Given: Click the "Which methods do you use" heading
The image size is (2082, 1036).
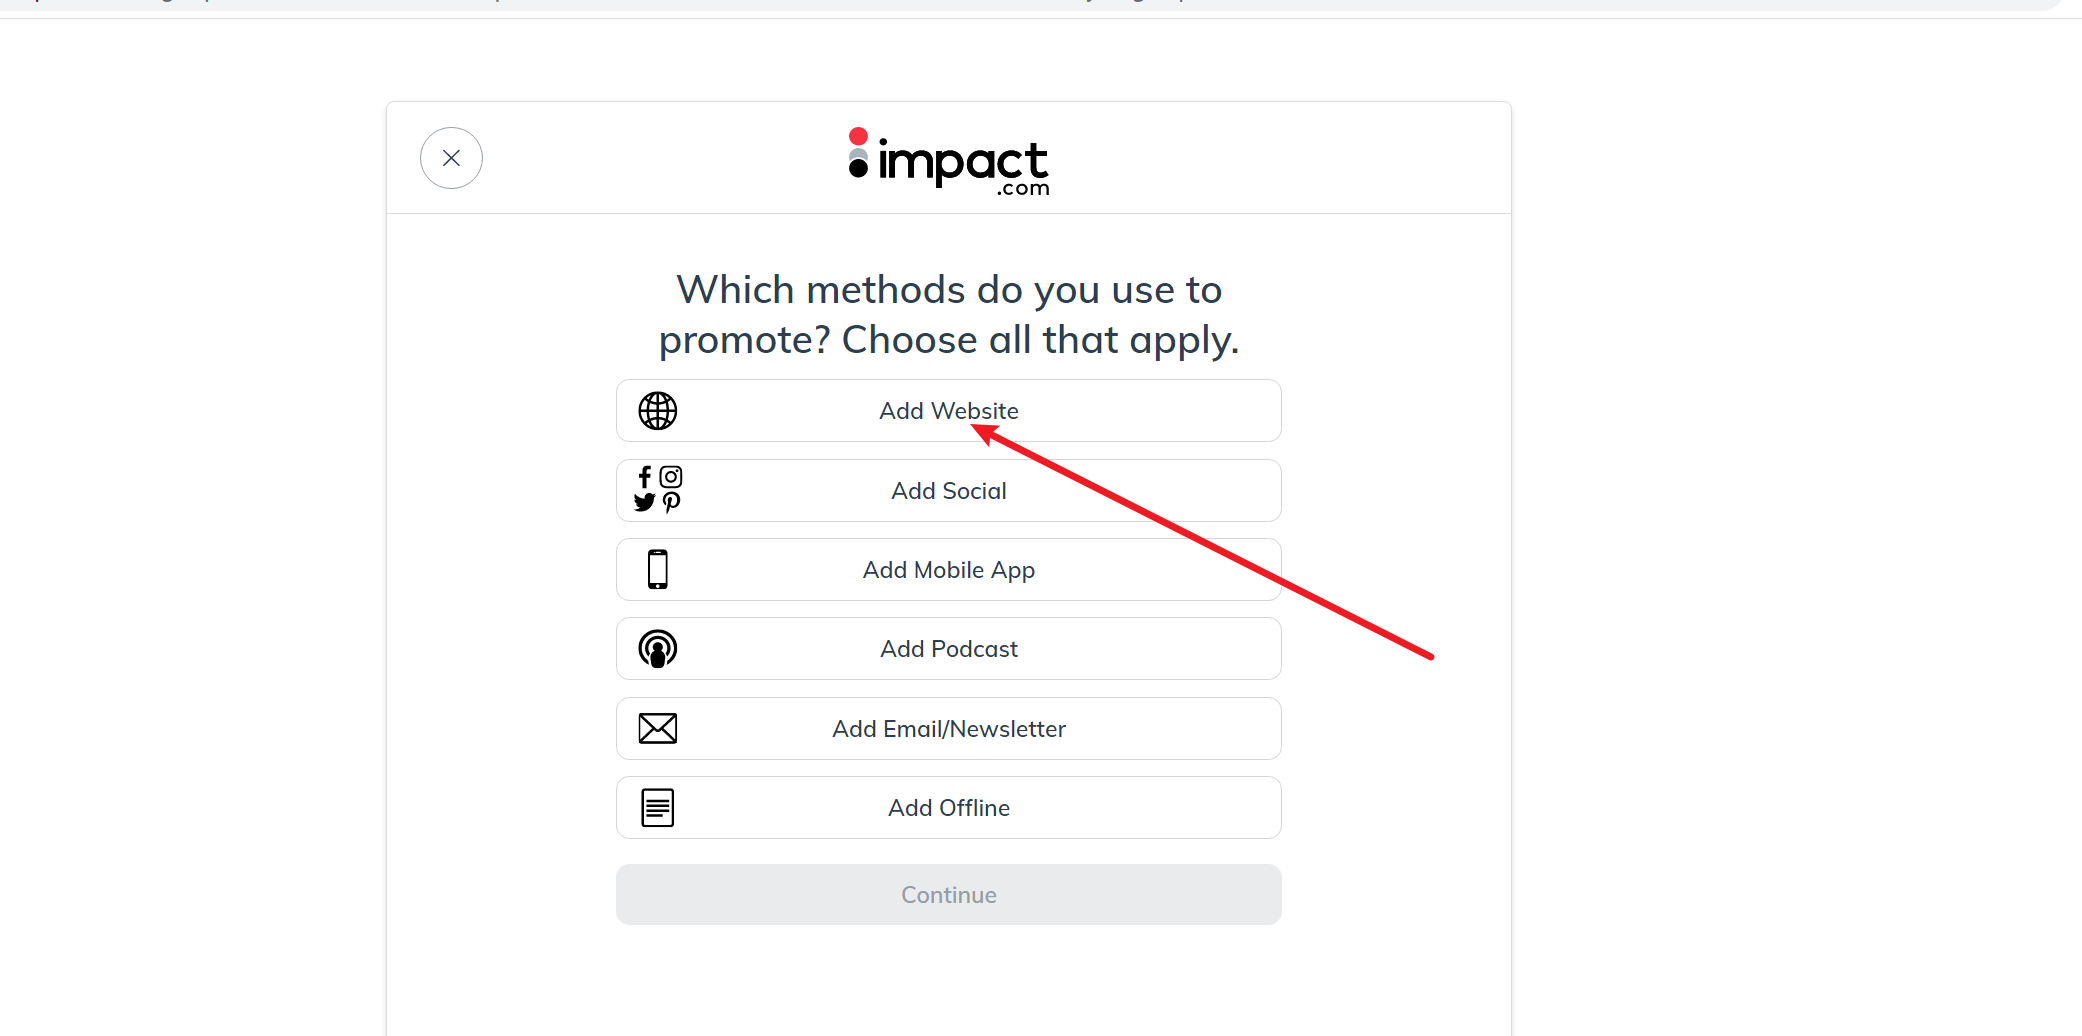Looking at the screenshot, I should pos(948,315).
